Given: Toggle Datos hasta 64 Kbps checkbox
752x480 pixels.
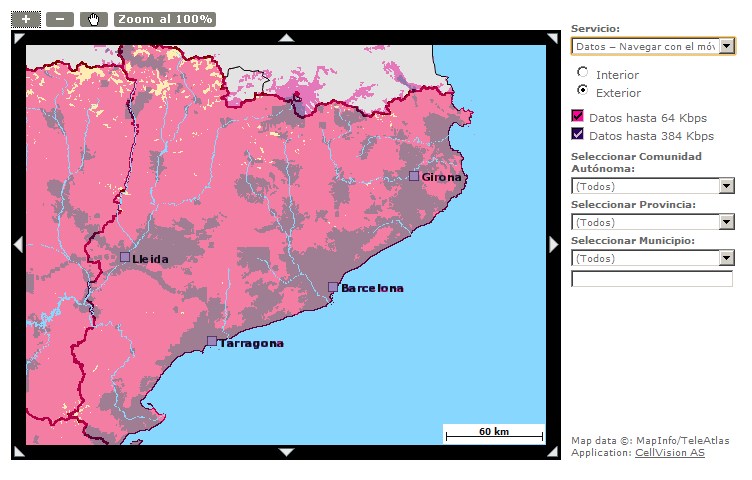Looking at the screenshot, I should click(x=577, y=116).
